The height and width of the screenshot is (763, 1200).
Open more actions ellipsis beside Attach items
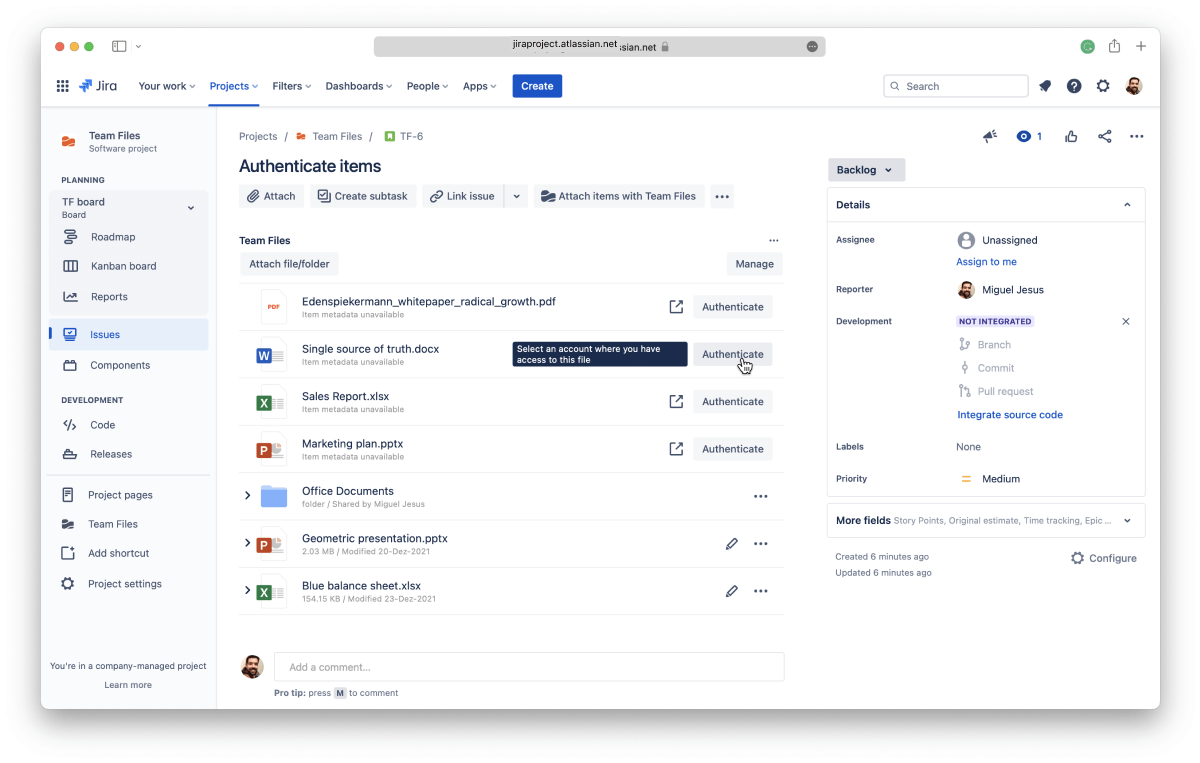pos(722,196)
